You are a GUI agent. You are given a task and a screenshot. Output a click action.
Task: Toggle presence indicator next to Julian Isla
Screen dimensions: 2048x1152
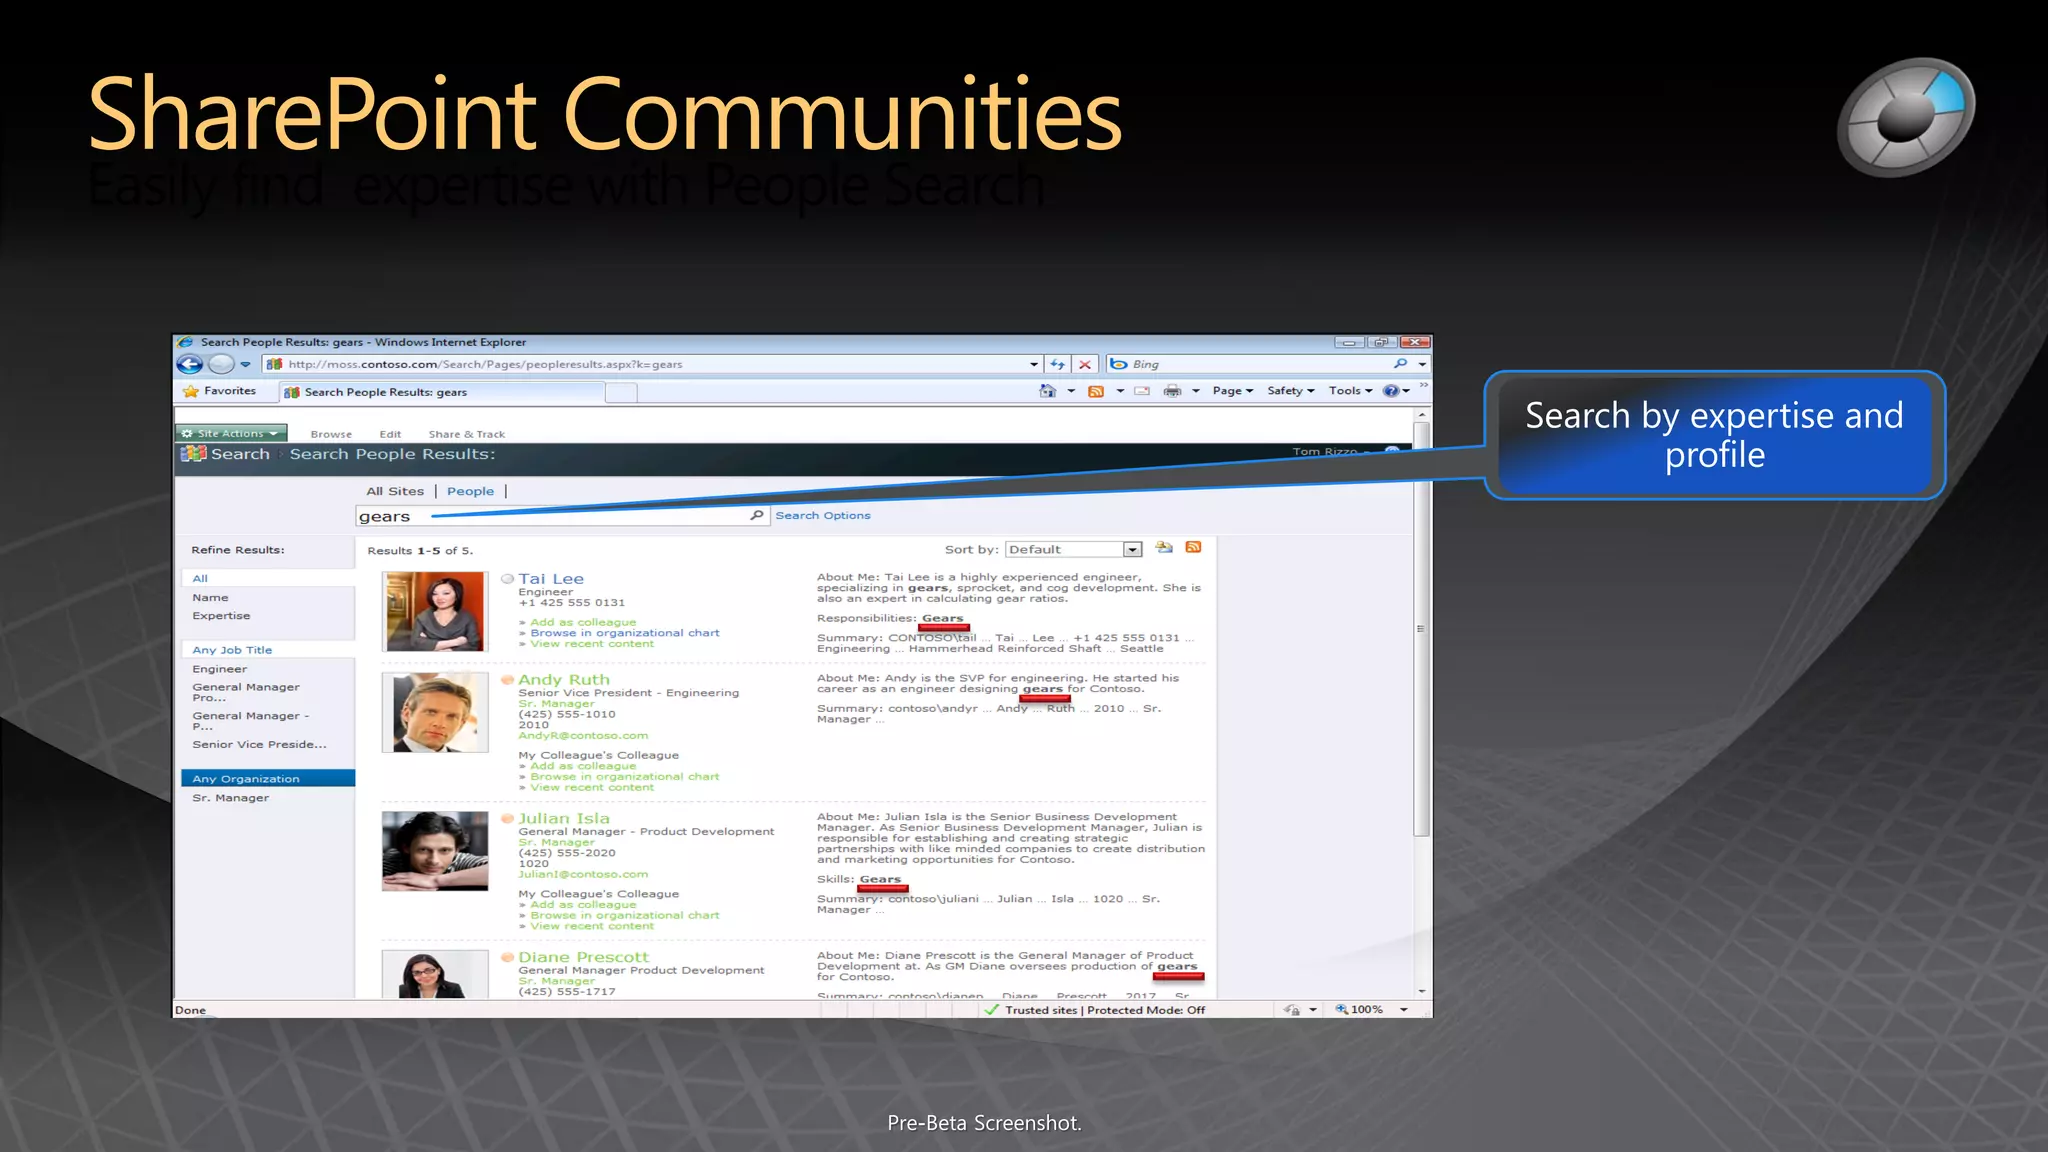point(508,819)
